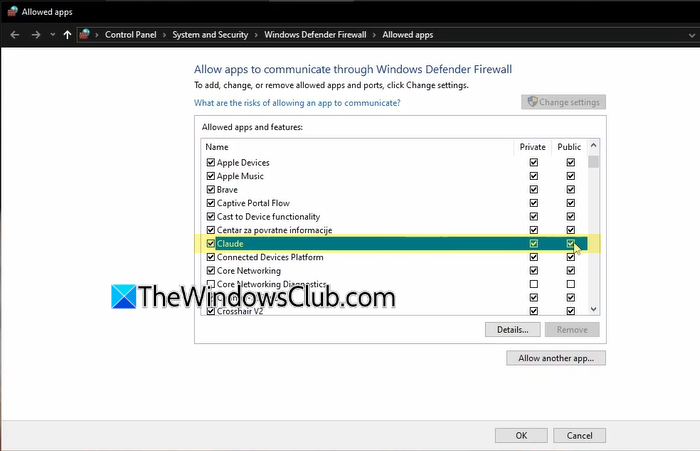Select the Apple Devices row text
700x451 pixels.
point(243,163)
